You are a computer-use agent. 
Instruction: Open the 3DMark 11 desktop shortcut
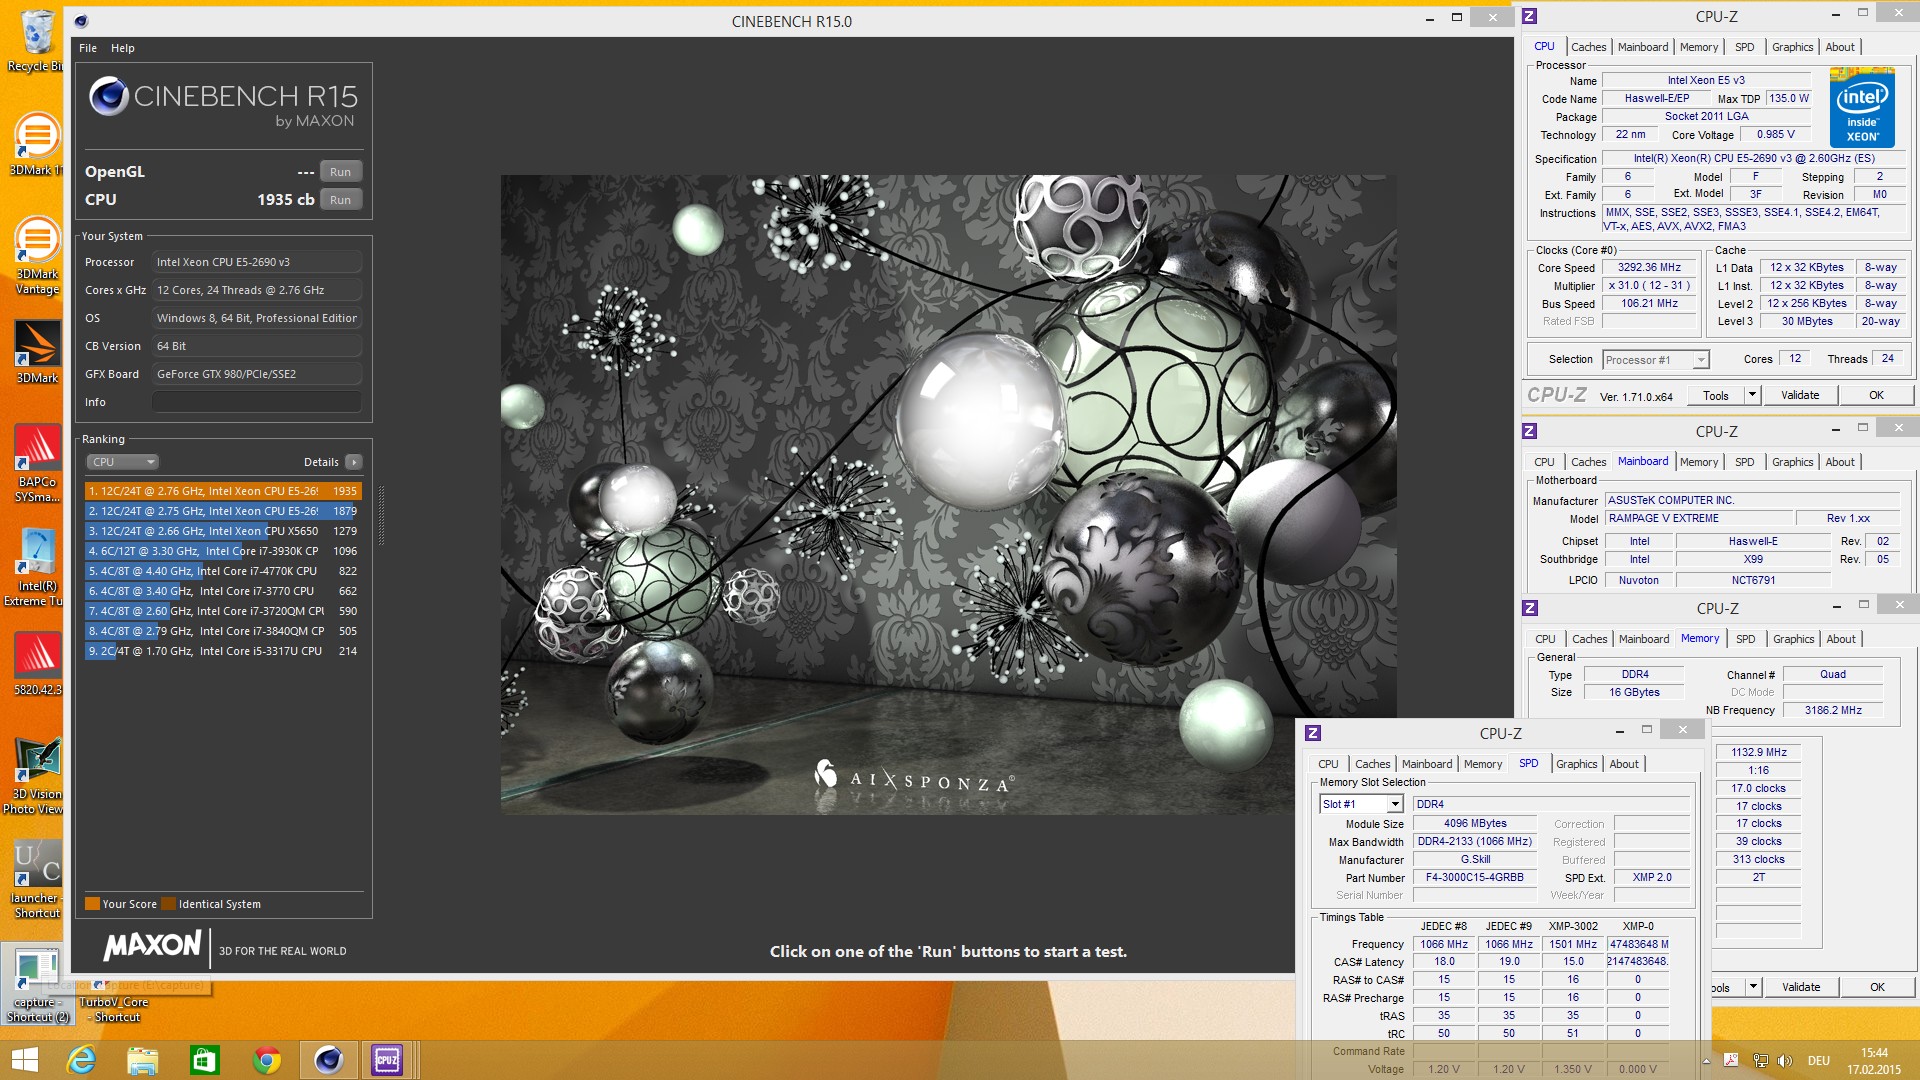tap(36, 143)
